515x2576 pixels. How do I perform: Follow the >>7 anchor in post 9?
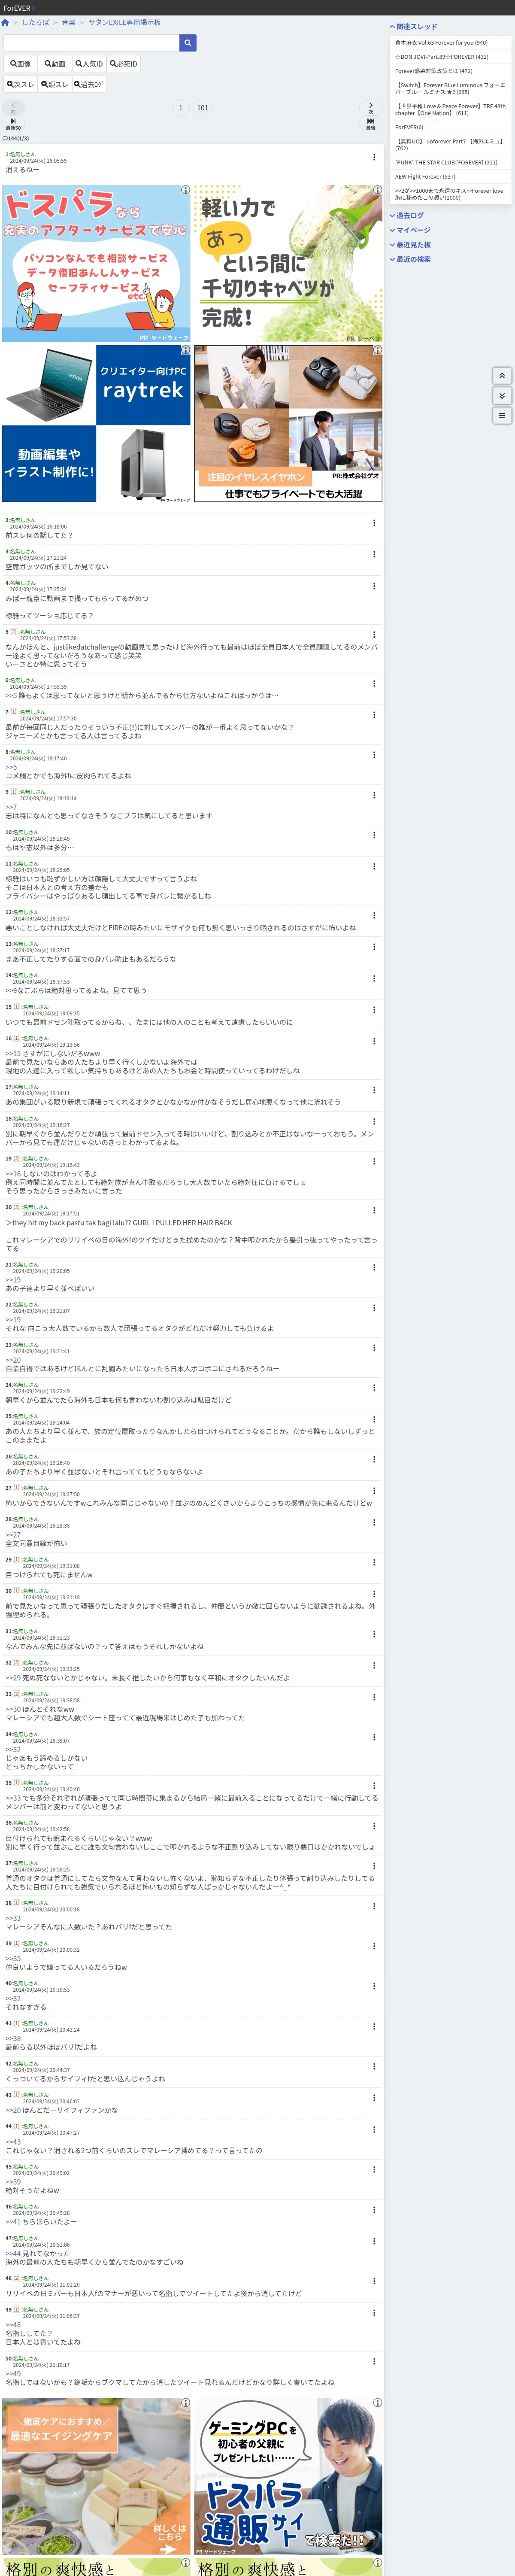pyautogui.click(x=11, y=807)
